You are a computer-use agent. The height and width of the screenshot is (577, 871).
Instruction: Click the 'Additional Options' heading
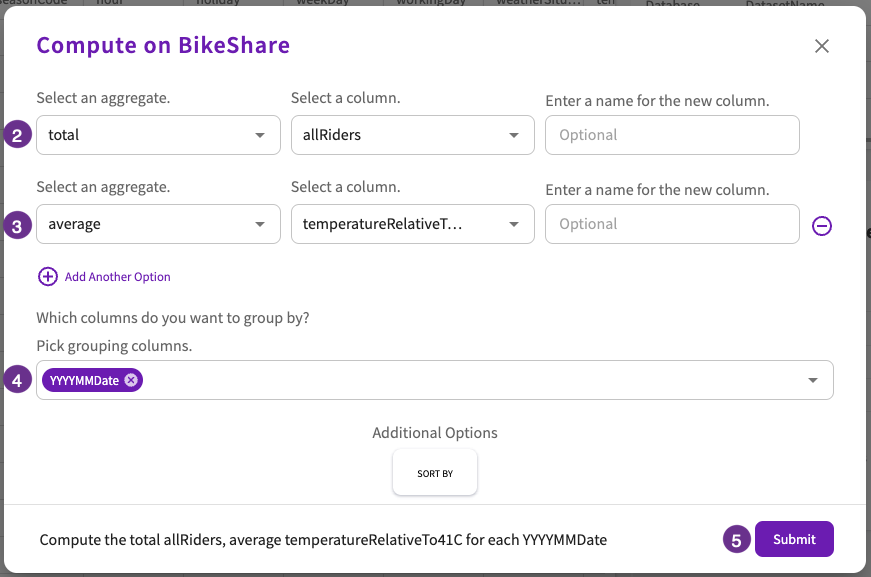(x=435, y=433)
